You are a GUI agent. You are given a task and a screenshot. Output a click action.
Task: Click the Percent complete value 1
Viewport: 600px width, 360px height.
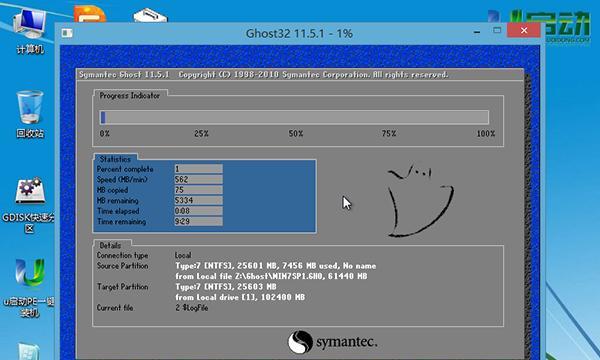tap(198, 169)
